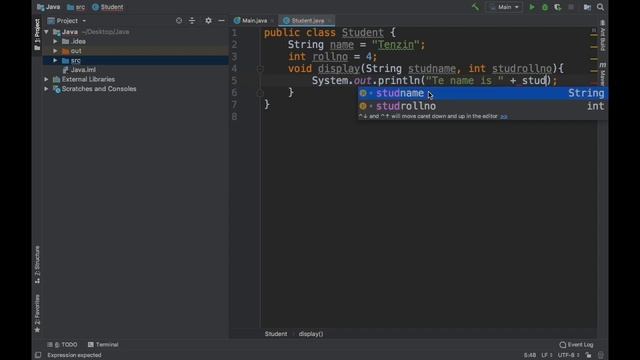This screenshot has height=360, width=640.
Task: Open the TODO tool window
Action: point(62,344)
